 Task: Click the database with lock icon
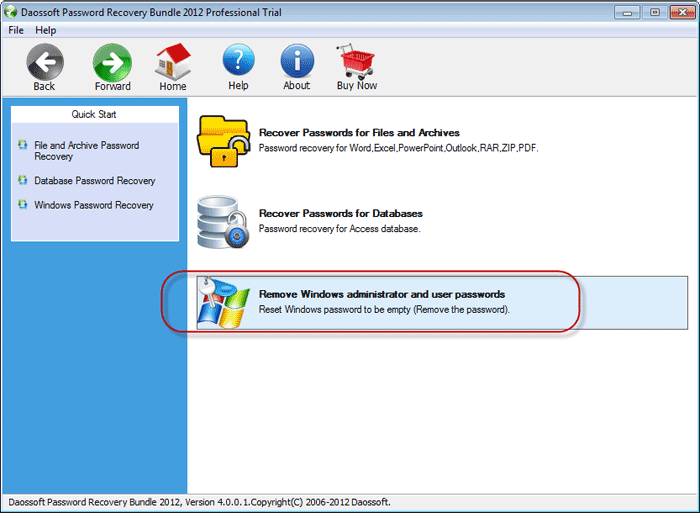[x=223, y=222]
